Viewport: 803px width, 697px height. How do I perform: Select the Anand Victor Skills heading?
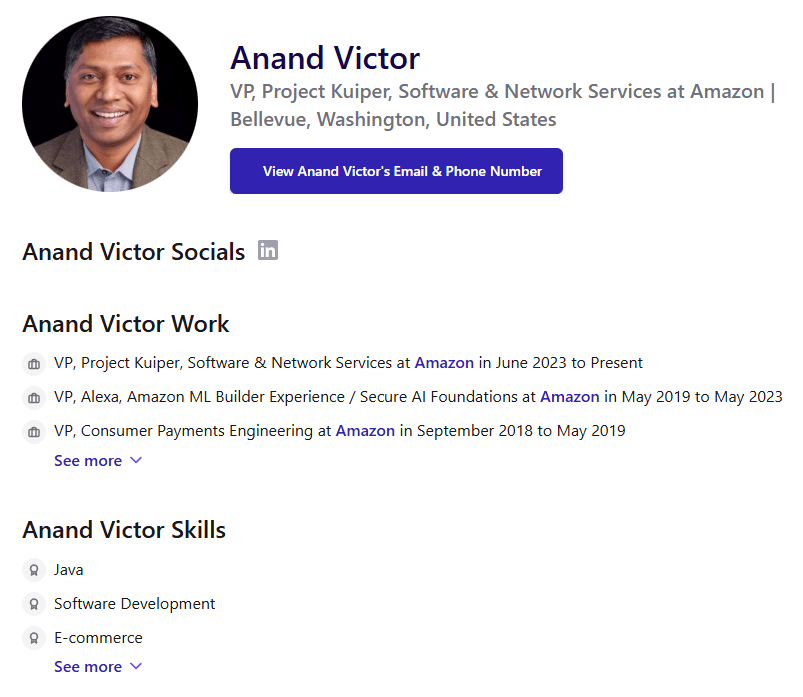coord(124,530)
